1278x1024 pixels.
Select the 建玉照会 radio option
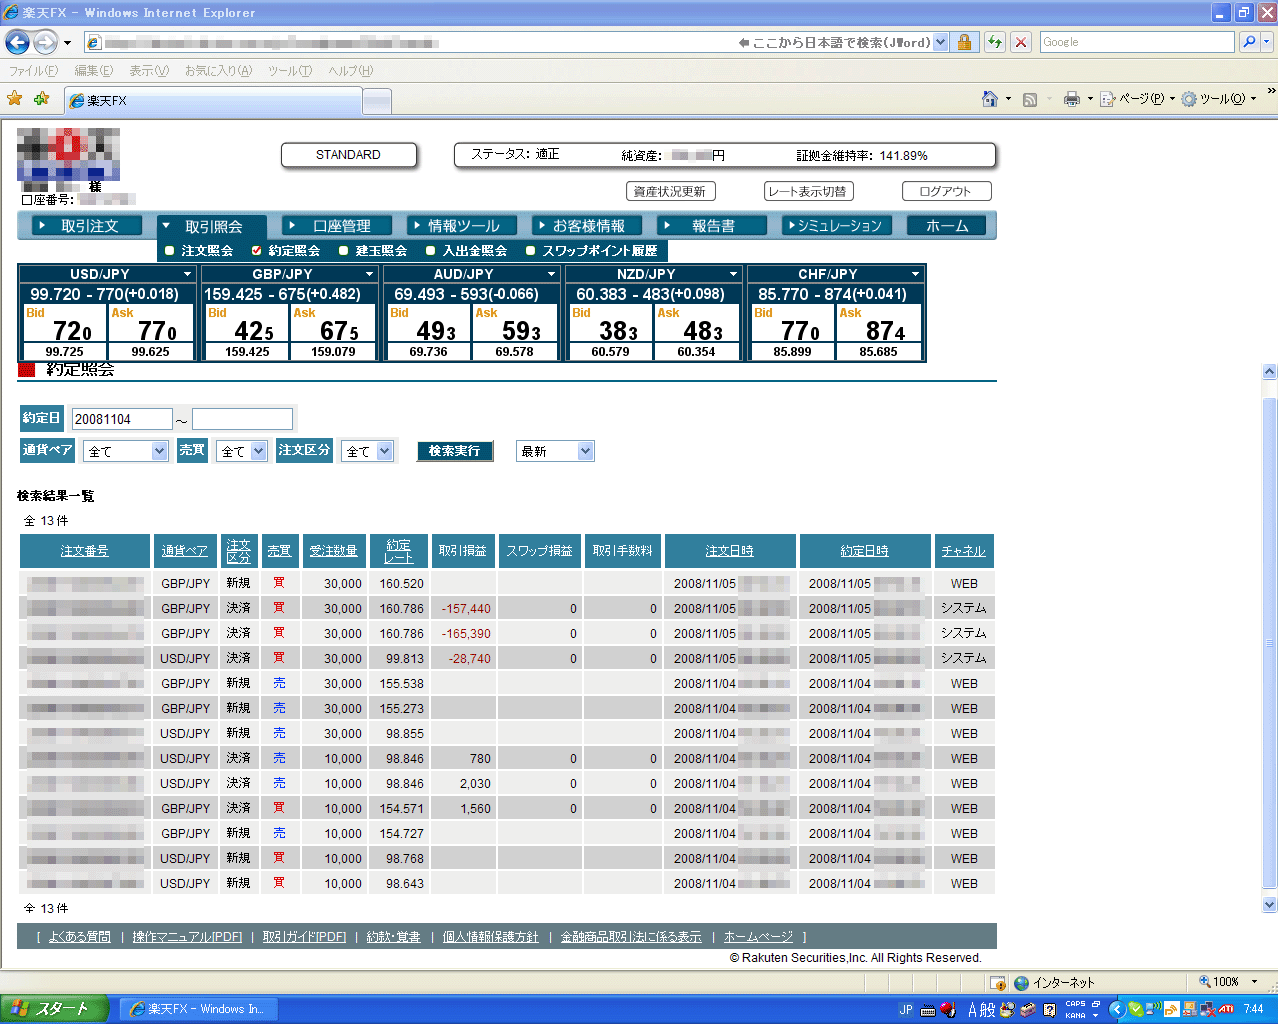344,251
